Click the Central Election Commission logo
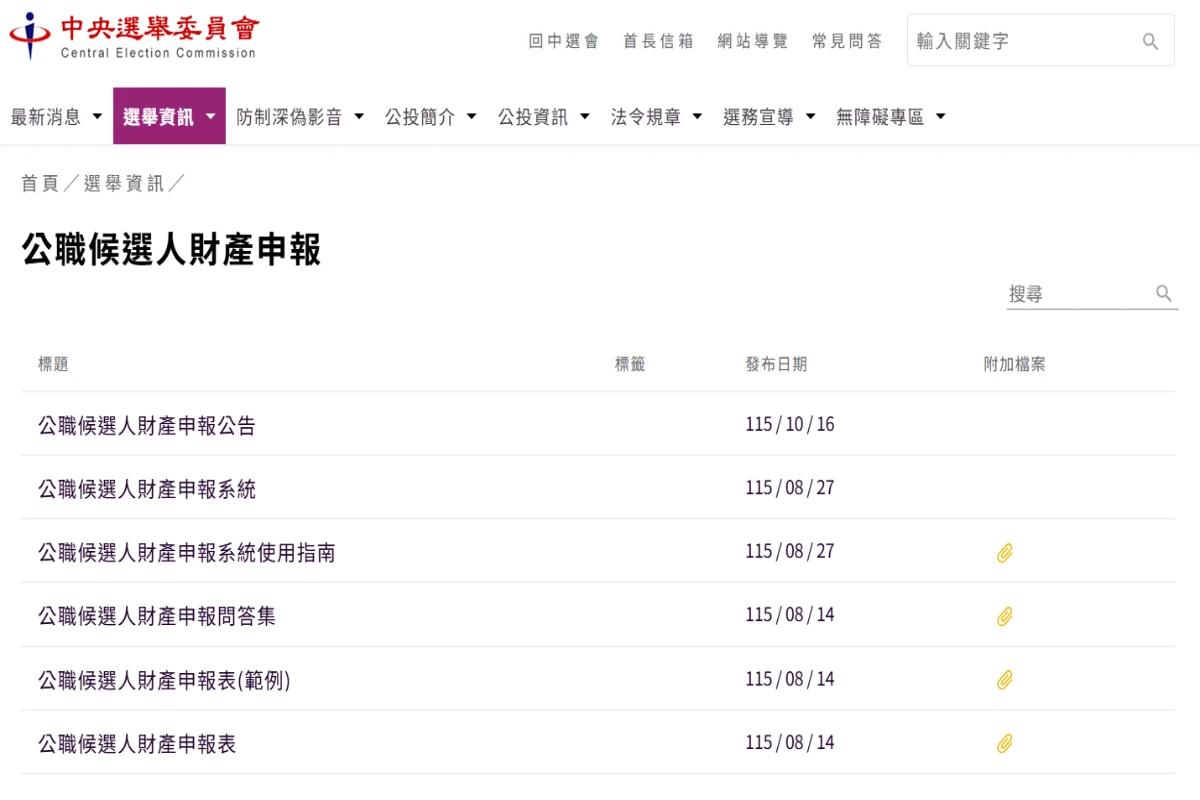The height and width of the screenshot is (800, 1200). pos(133,36)
